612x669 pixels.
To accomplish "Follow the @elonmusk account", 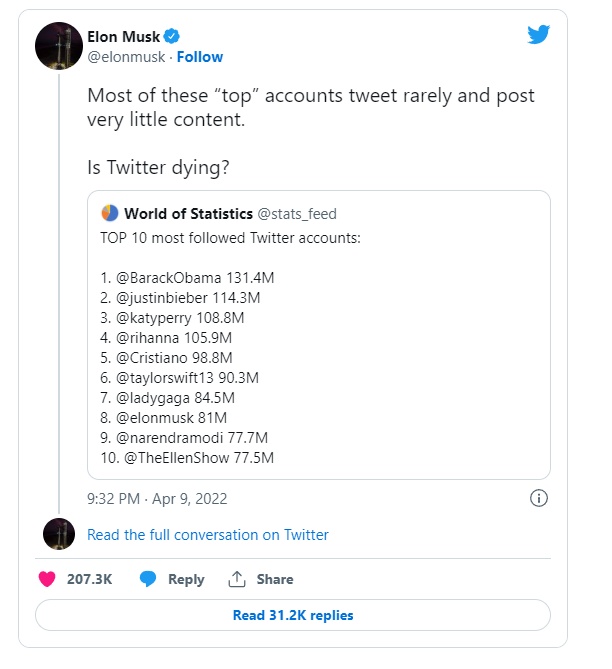I will point(200,57).
